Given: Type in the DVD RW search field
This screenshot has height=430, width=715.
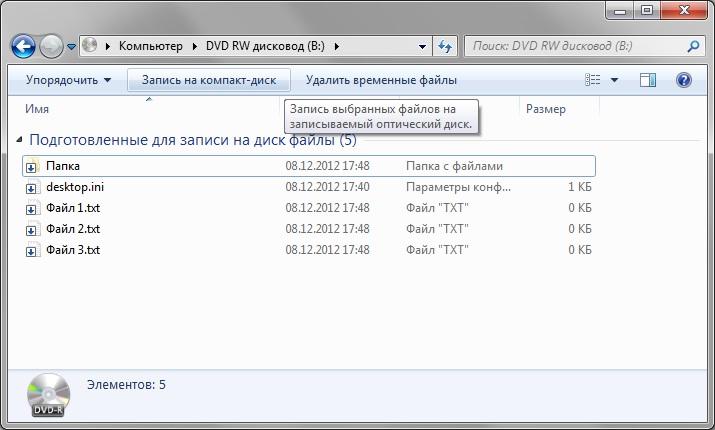Looking at the screenshot, I should point(575,46).
